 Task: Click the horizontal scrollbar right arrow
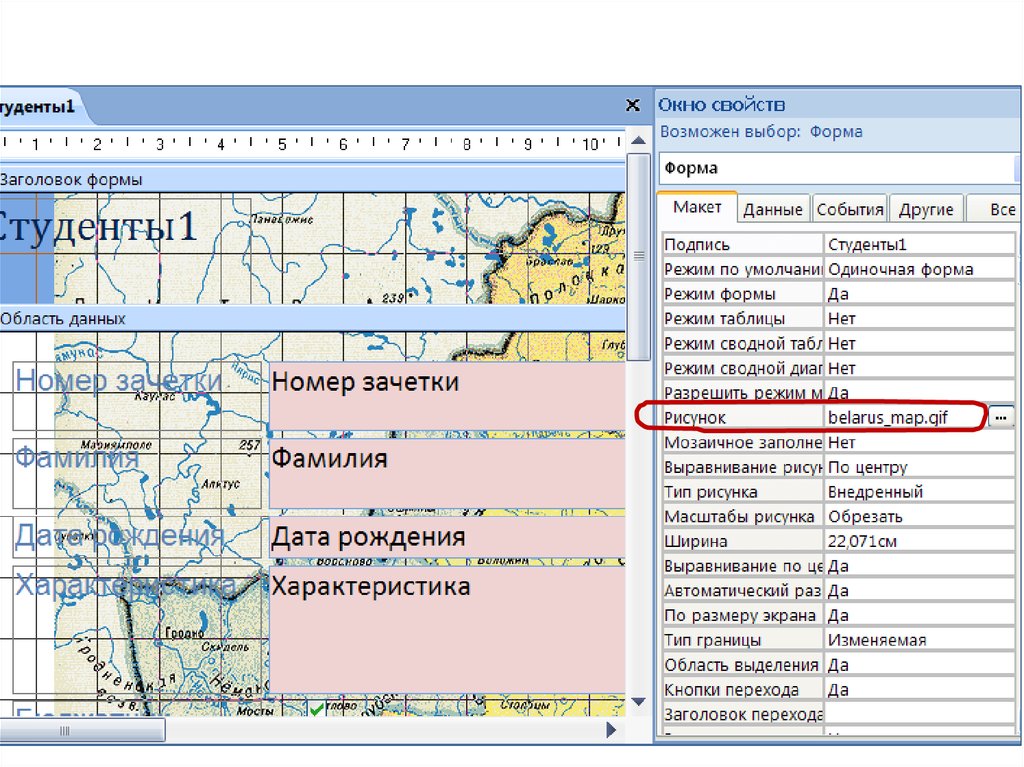tap(612, 731)
